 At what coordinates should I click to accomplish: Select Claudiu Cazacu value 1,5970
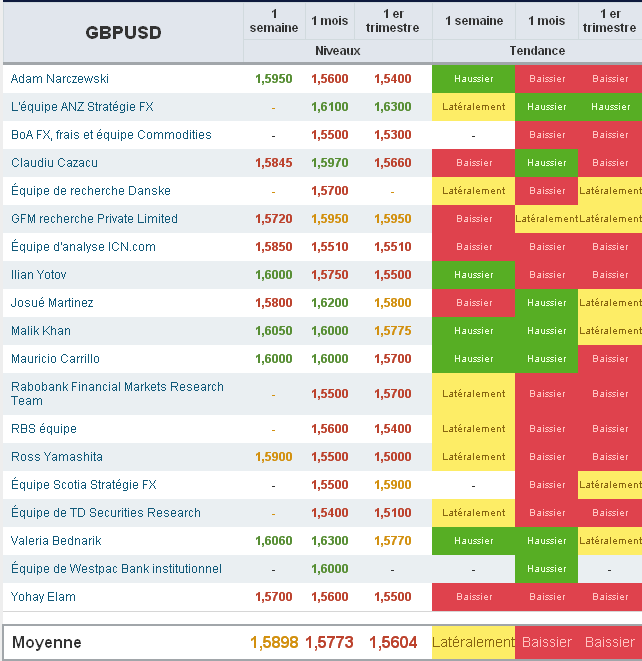pos(330,163)
